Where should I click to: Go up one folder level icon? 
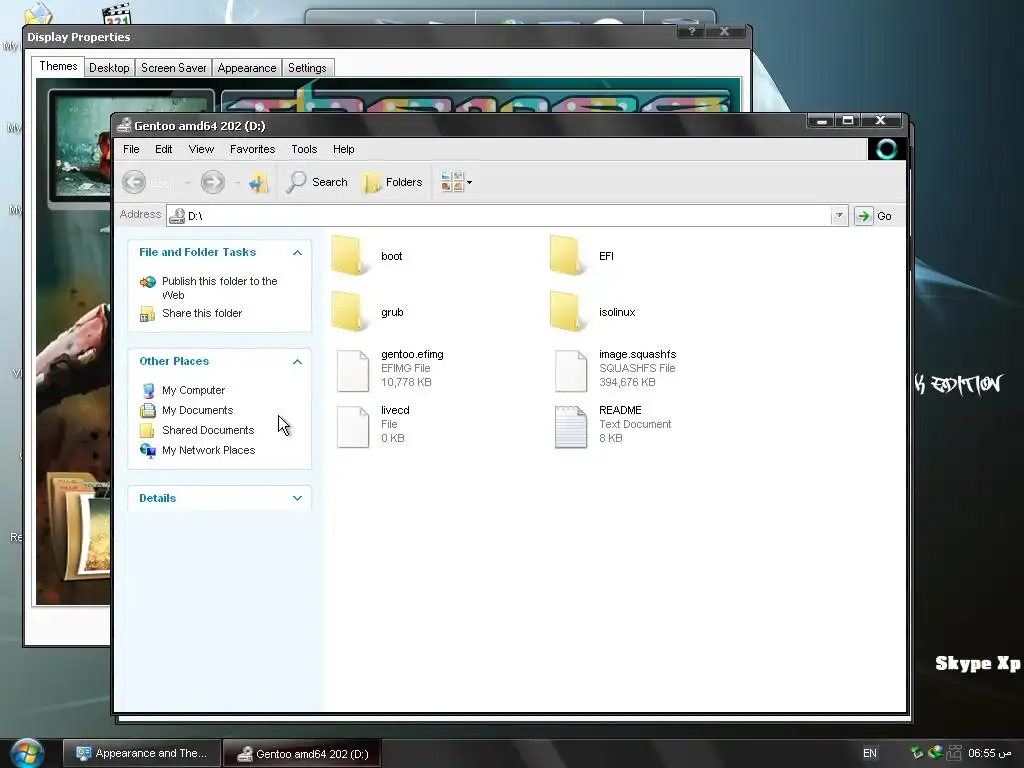click(x=259, y=182)
